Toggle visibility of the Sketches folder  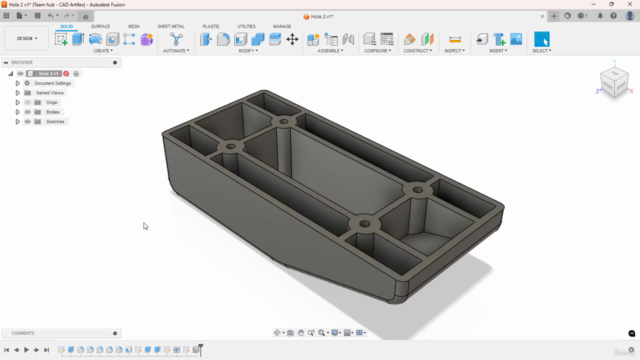(x=28, y=122)
